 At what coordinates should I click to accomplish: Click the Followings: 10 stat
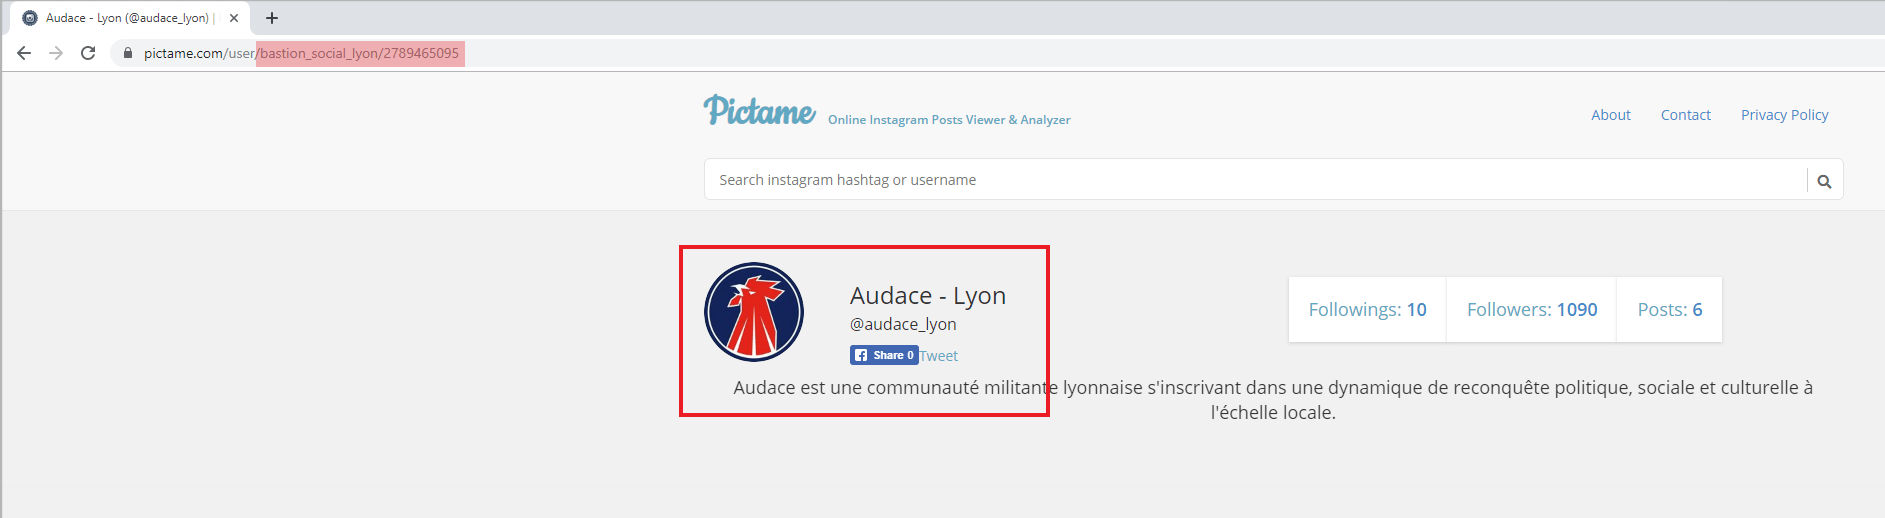[x=1367, y=310]
